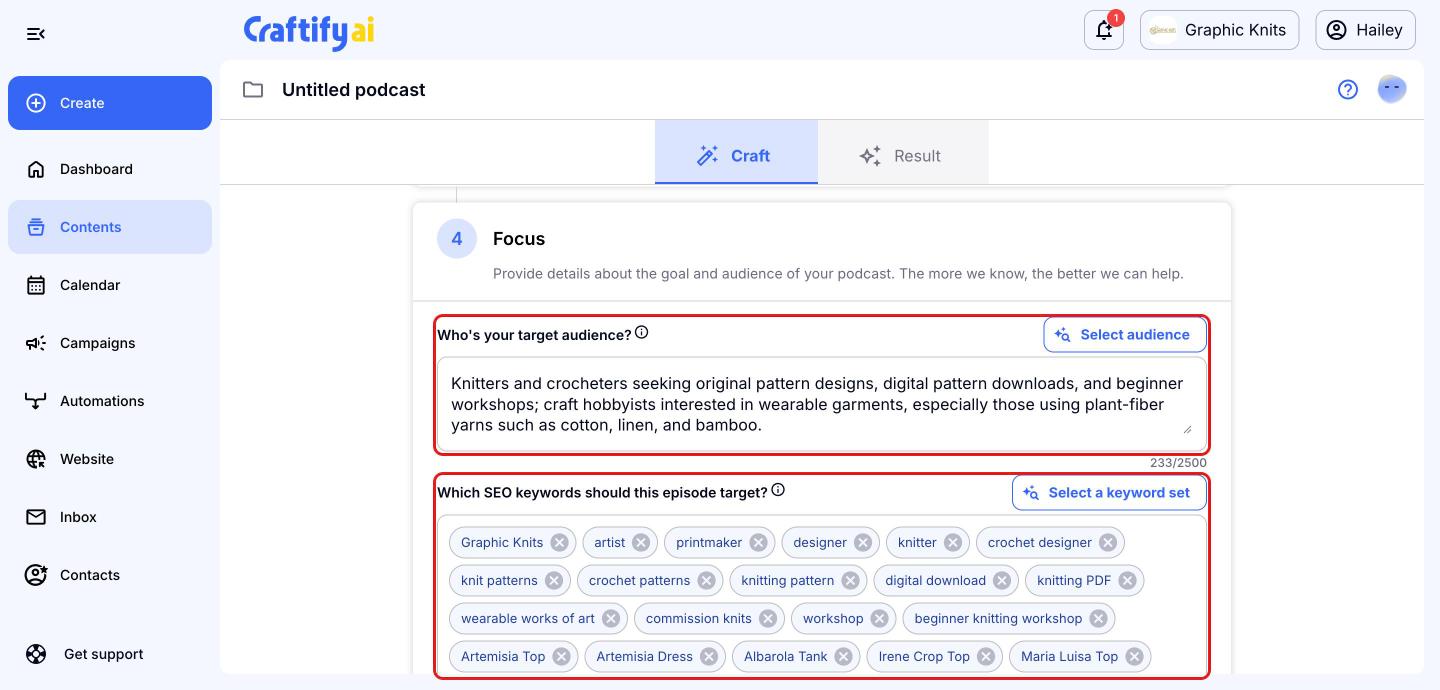Click the assistant avatar icon
The height and width of the screenshot is (690, 1440).
(x=1392, y=89)
